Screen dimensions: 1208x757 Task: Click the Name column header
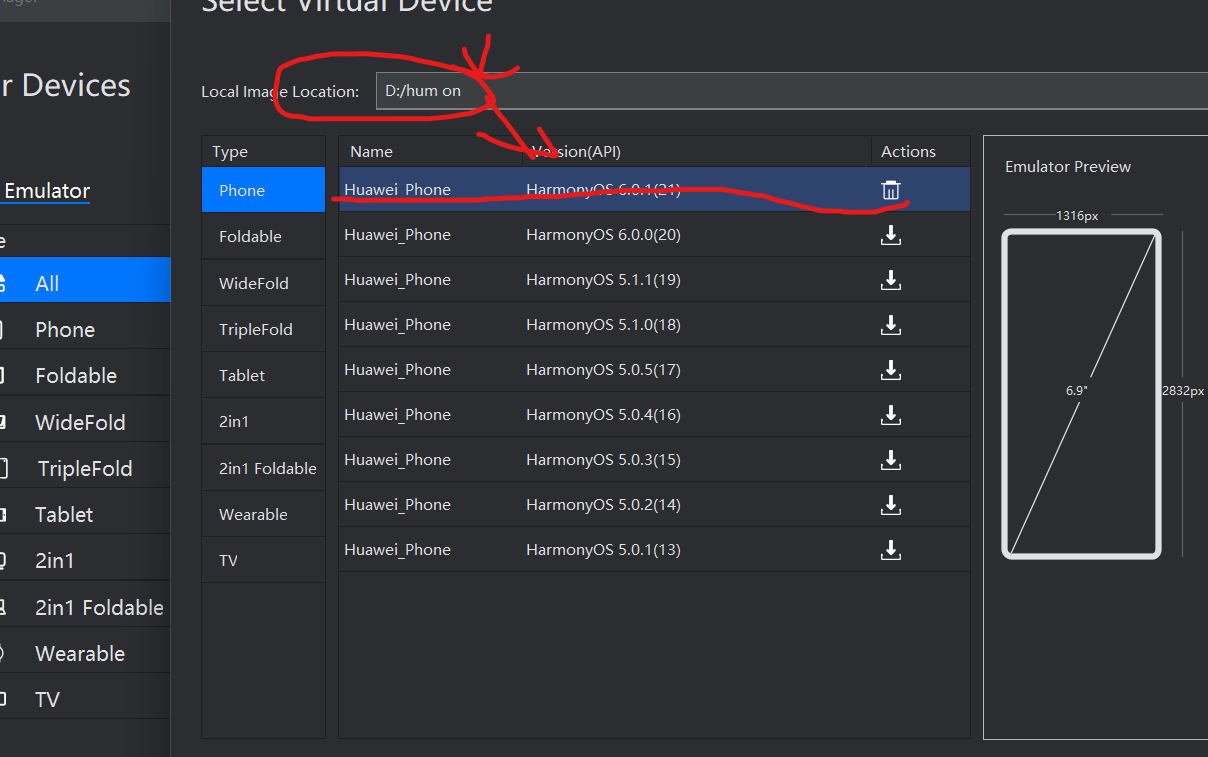point(430,152)
